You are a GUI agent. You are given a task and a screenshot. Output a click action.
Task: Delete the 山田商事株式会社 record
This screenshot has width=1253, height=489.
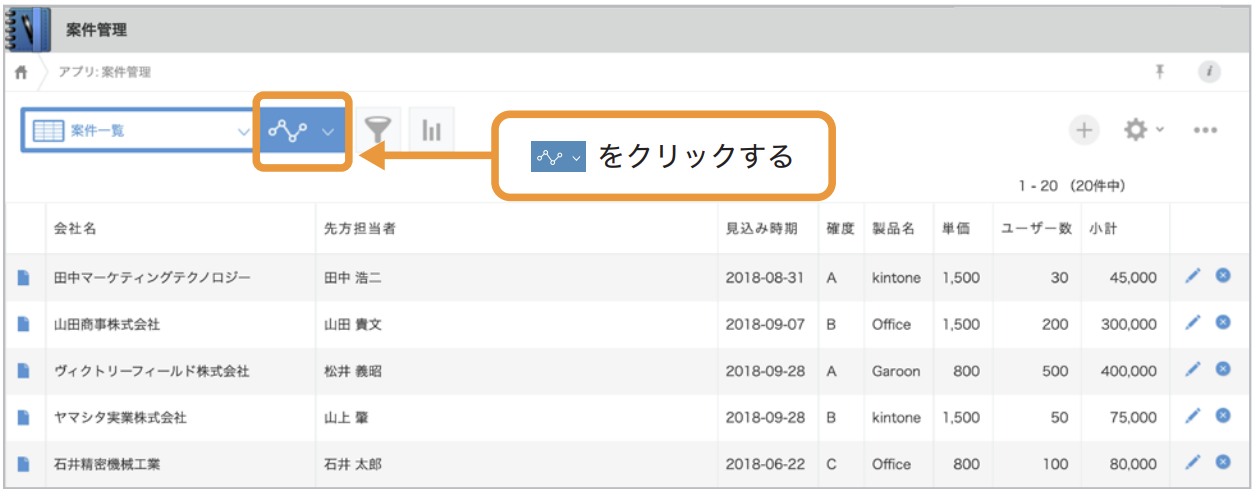tap(1222, 322)
